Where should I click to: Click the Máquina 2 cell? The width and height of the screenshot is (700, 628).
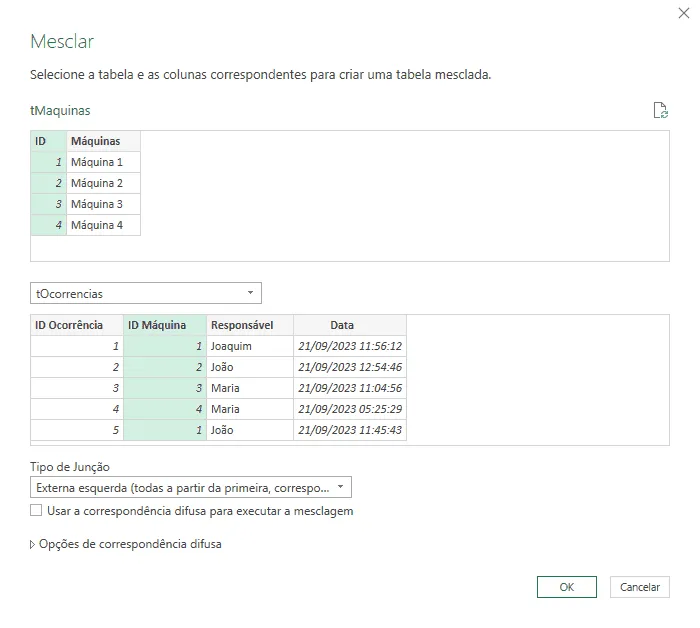tap(104, 183)
